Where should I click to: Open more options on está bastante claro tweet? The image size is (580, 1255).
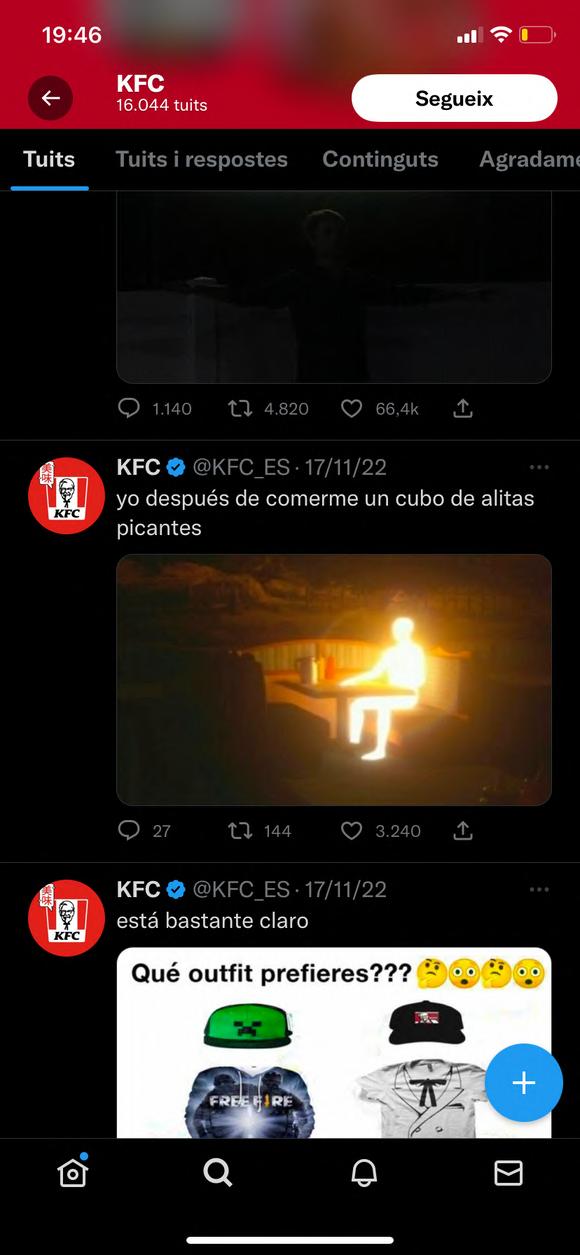[539, 889]
